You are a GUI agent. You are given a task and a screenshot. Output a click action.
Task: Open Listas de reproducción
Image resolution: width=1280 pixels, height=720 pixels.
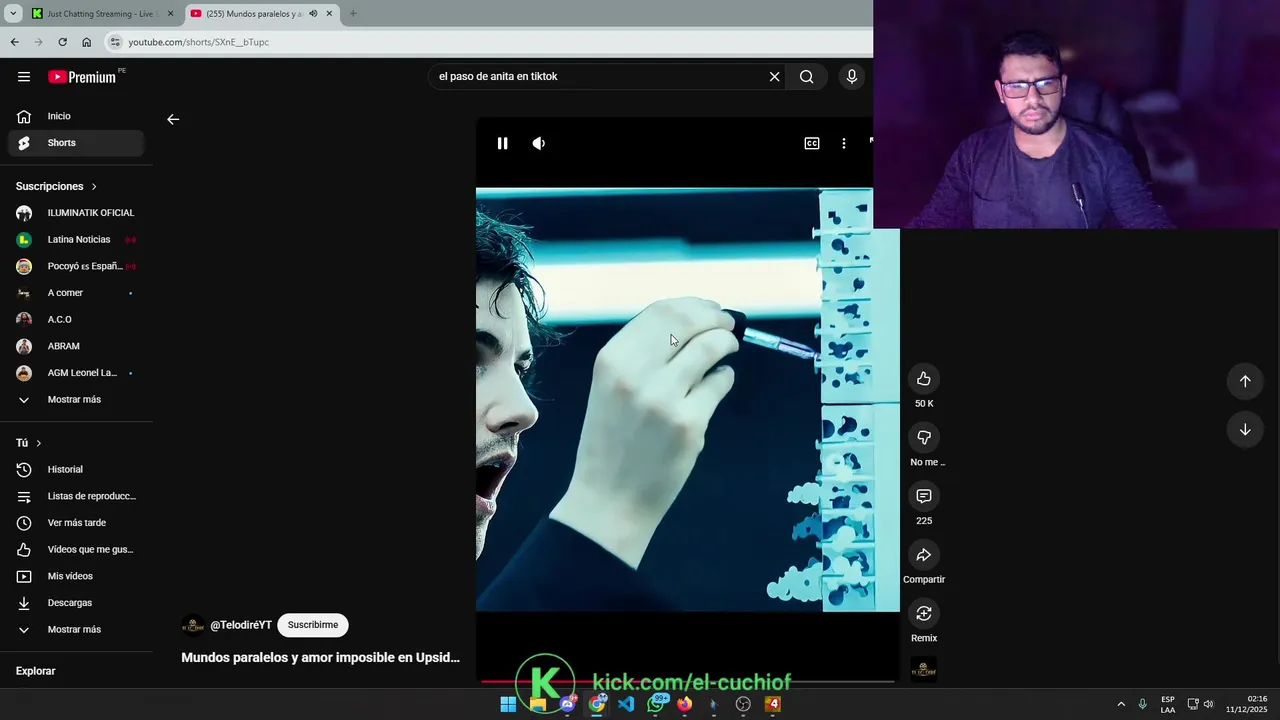[x=76, y=496]
